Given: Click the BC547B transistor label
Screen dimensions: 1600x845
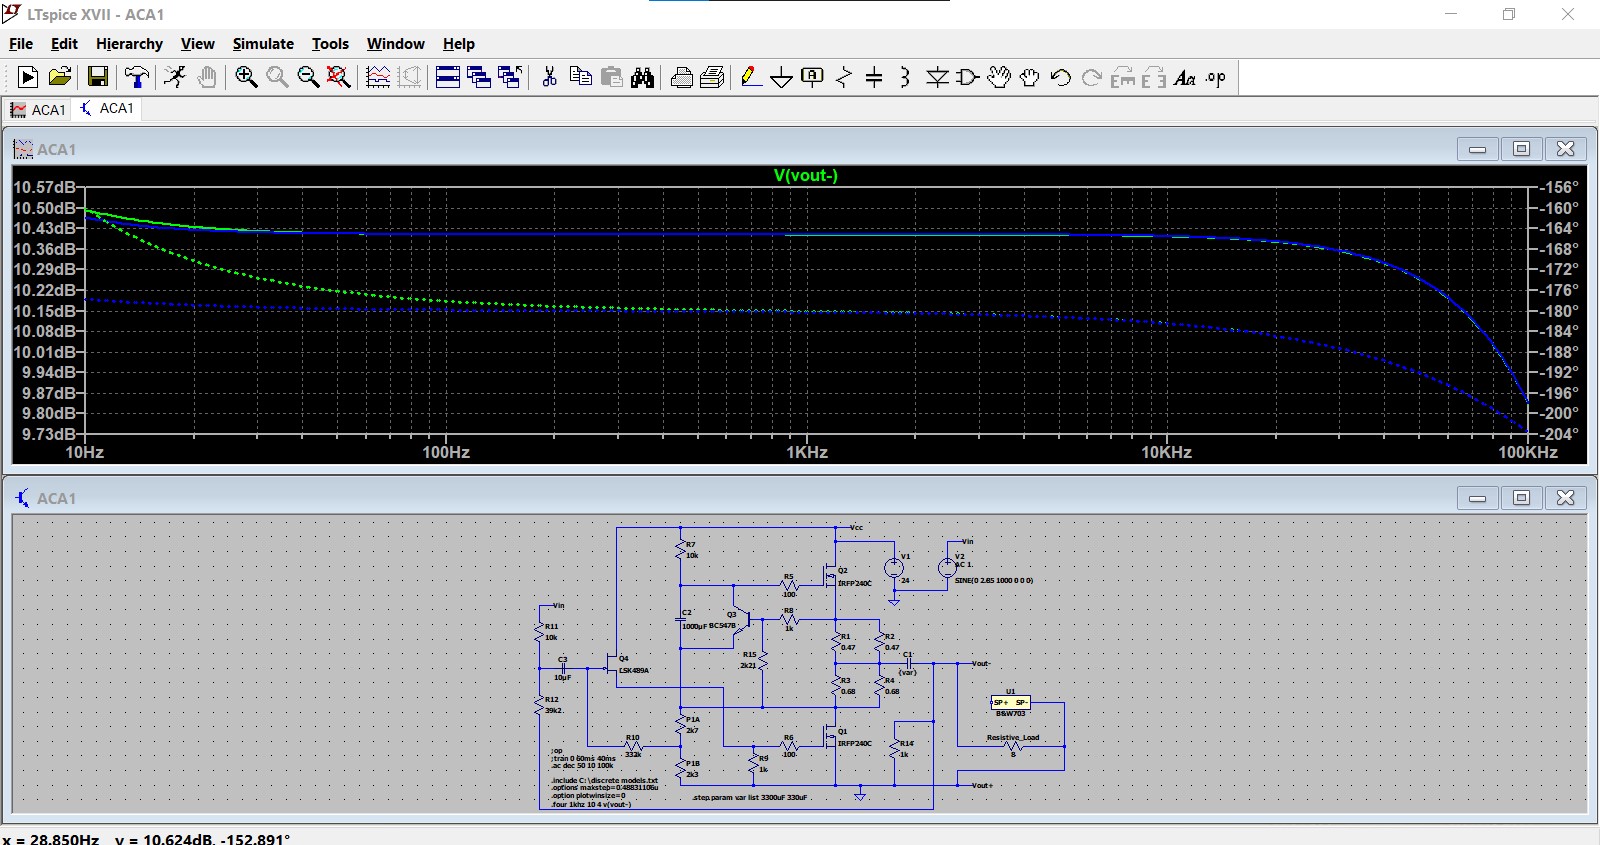Looking at the screenshot, I should [x=722, y=625].
